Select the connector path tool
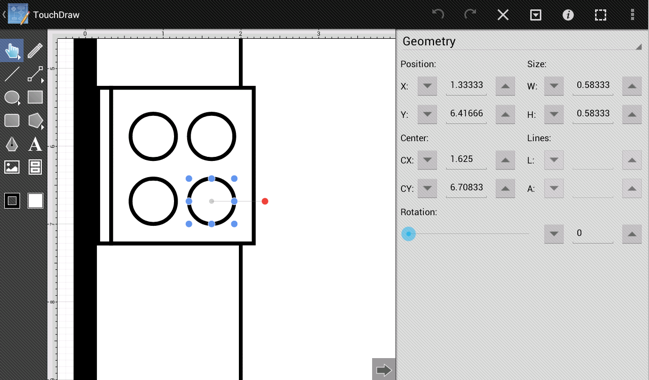Image resolution: width=649 pixels, height=380 pixels. pos(35,74)
